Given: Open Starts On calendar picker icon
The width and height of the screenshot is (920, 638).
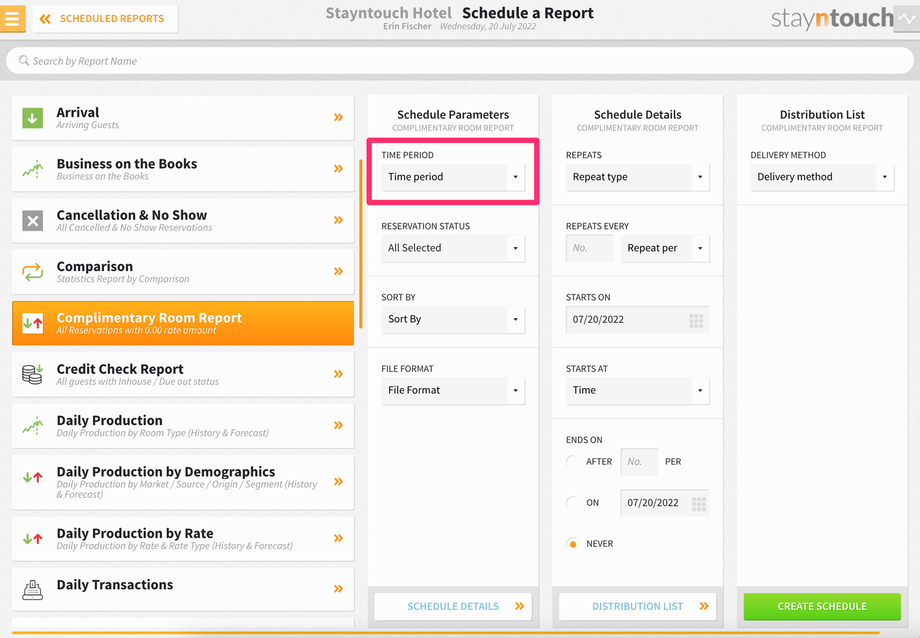Looking at the screenshot, I should click(696, 320).
